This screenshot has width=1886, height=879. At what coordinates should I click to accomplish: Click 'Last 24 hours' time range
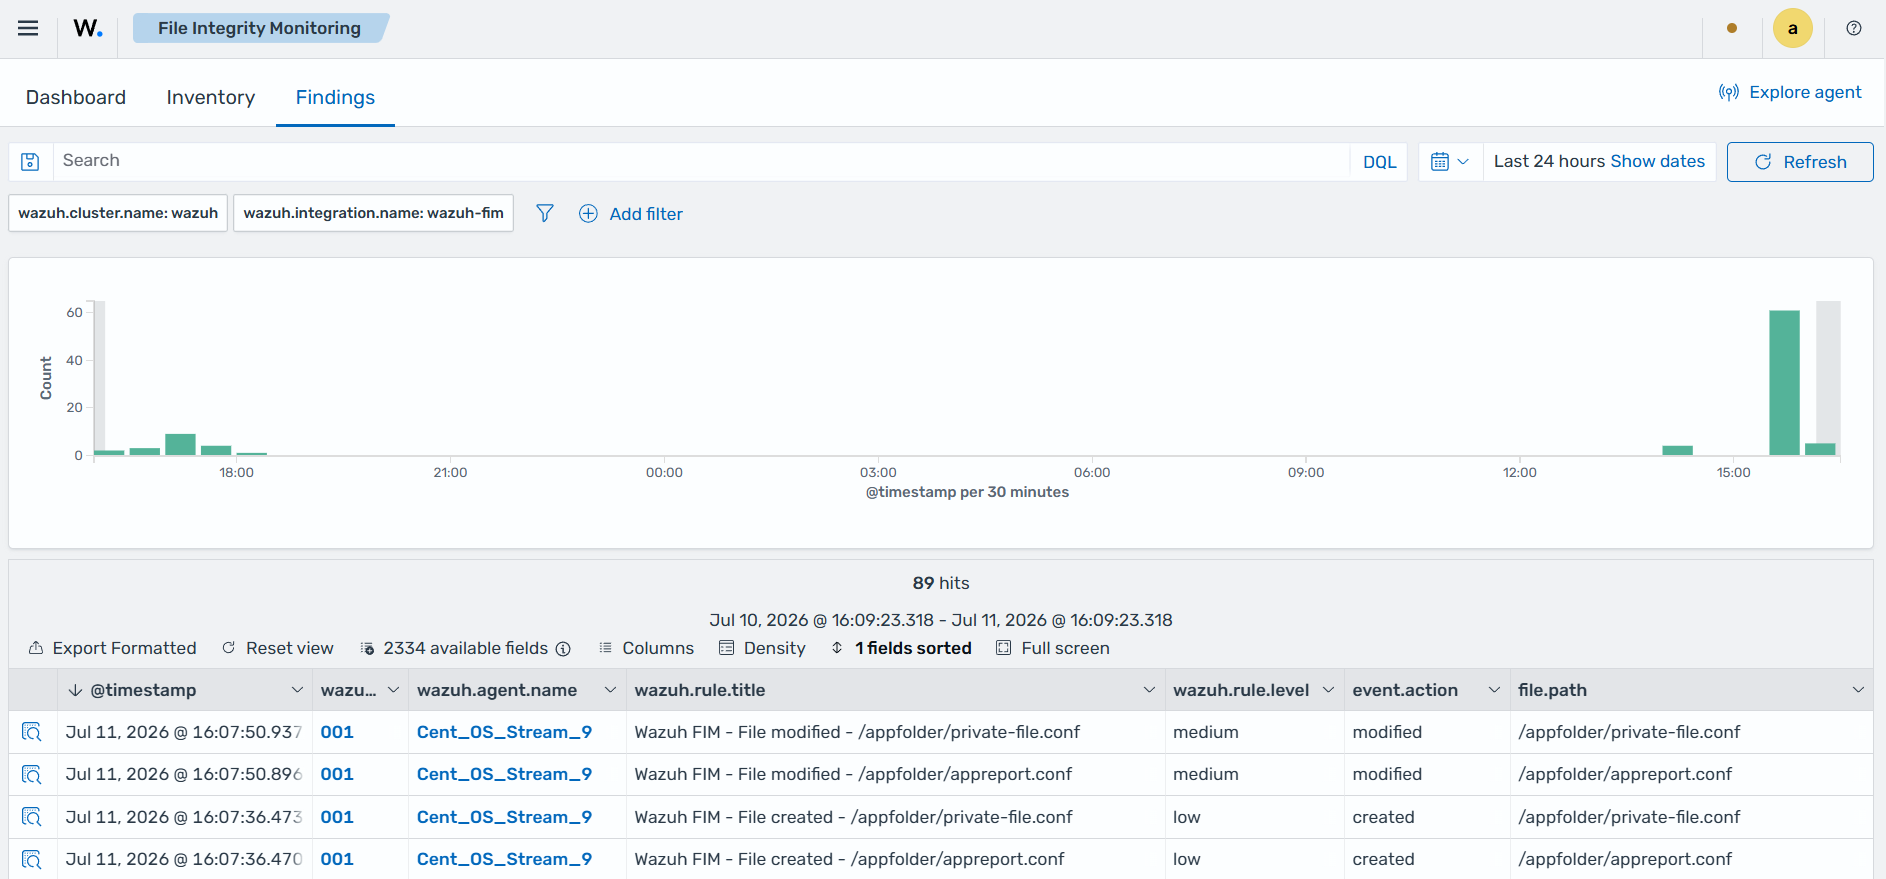[x=1549, y=161]
